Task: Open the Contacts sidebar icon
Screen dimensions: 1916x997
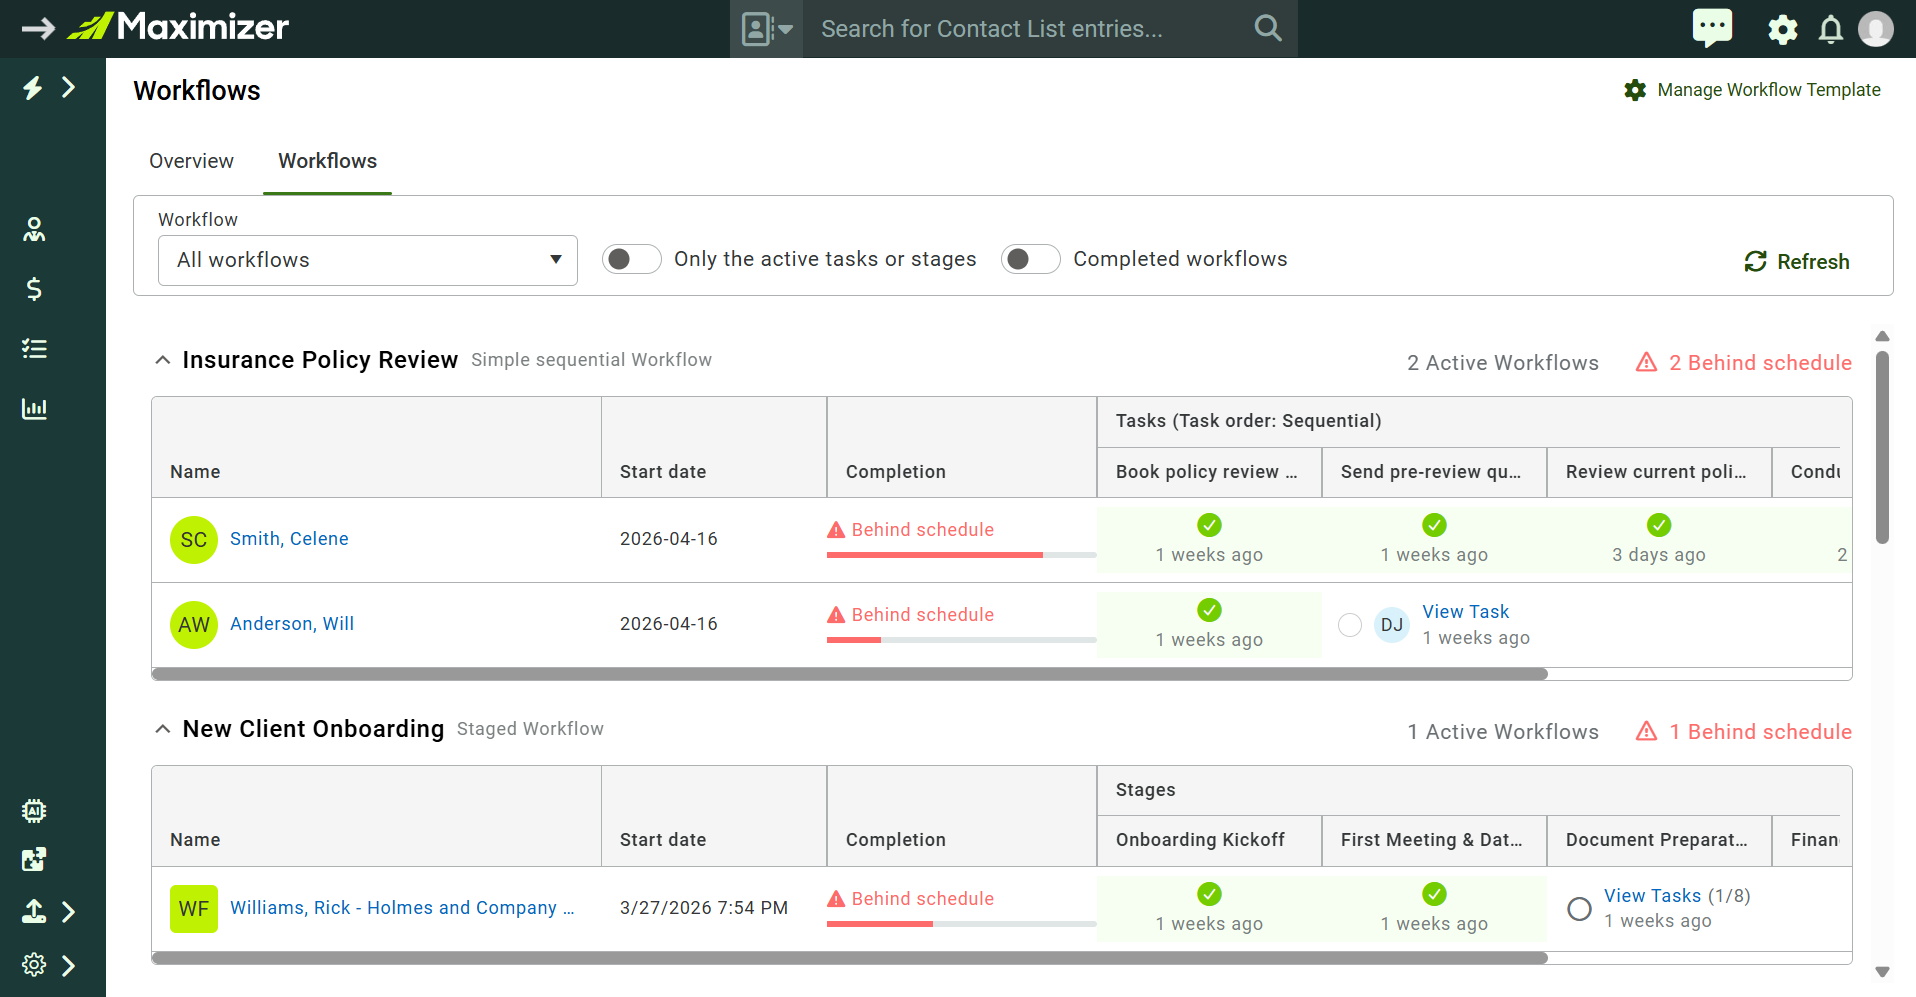Action: pyautogui.click(x=34, y=229)
